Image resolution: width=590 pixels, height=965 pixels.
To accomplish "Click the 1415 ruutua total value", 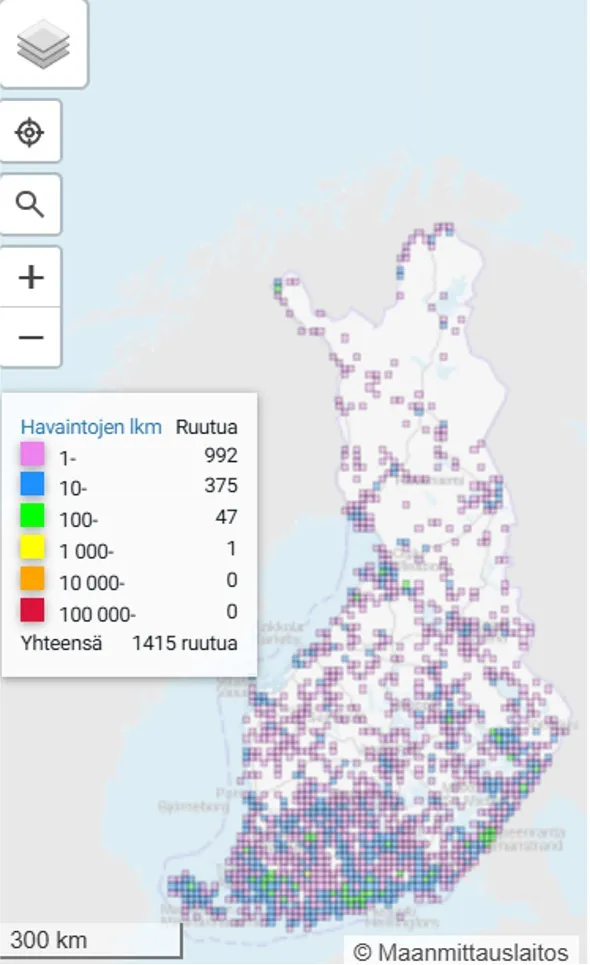I will point(185,643).
